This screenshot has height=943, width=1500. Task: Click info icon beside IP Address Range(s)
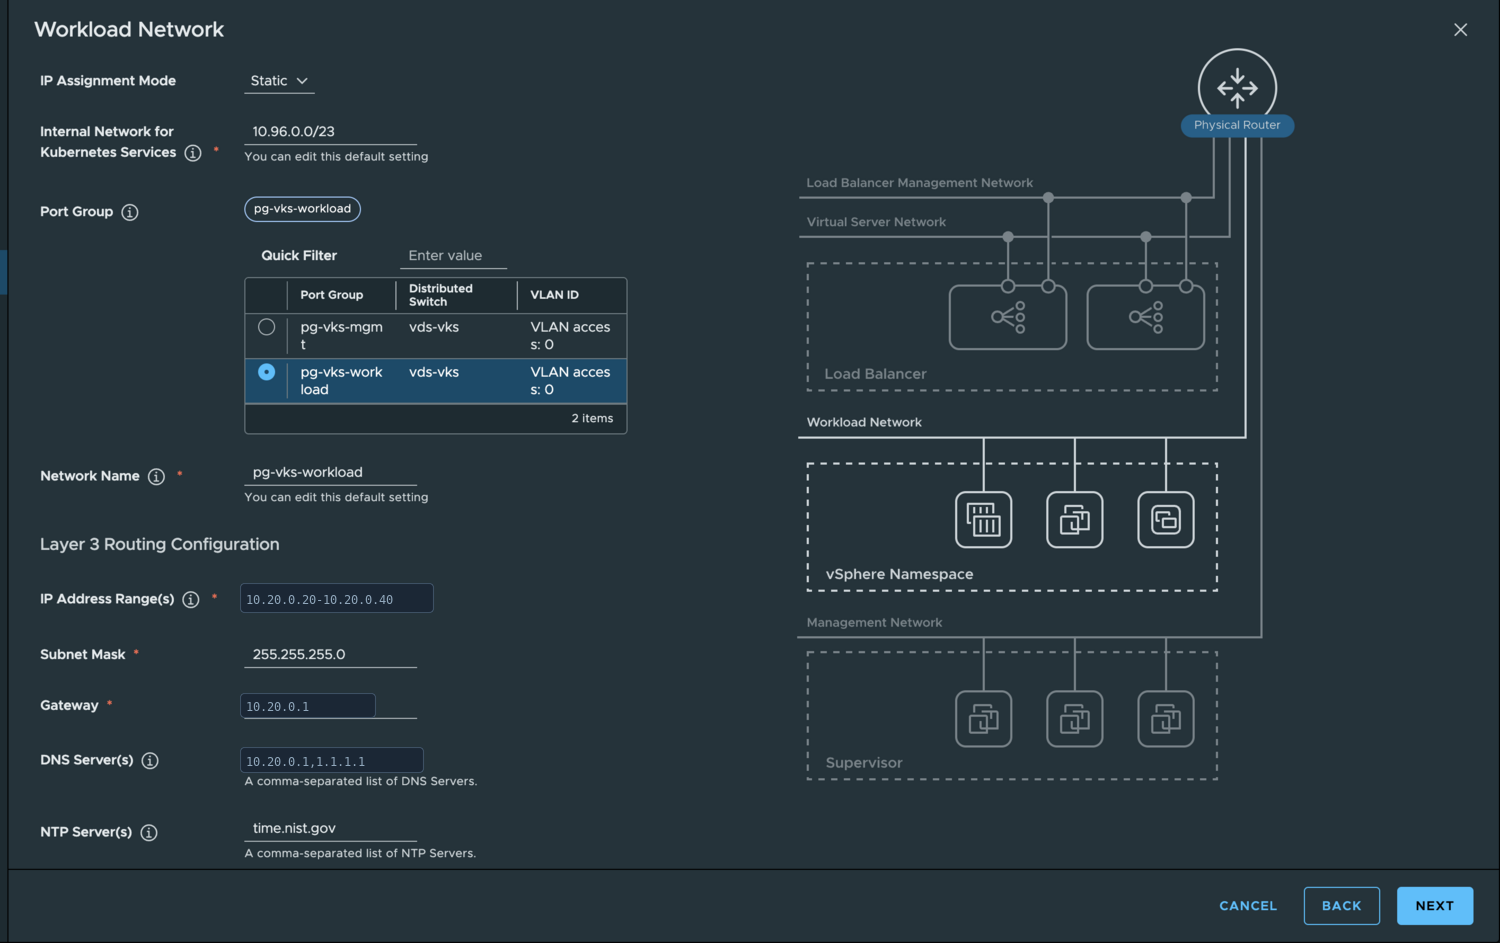tap(191, 600)
